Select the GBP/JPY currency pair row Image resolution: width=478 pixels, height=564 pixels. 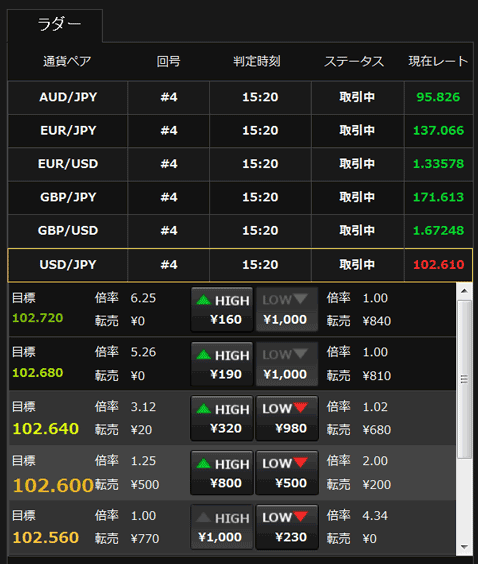pos(240,197)
